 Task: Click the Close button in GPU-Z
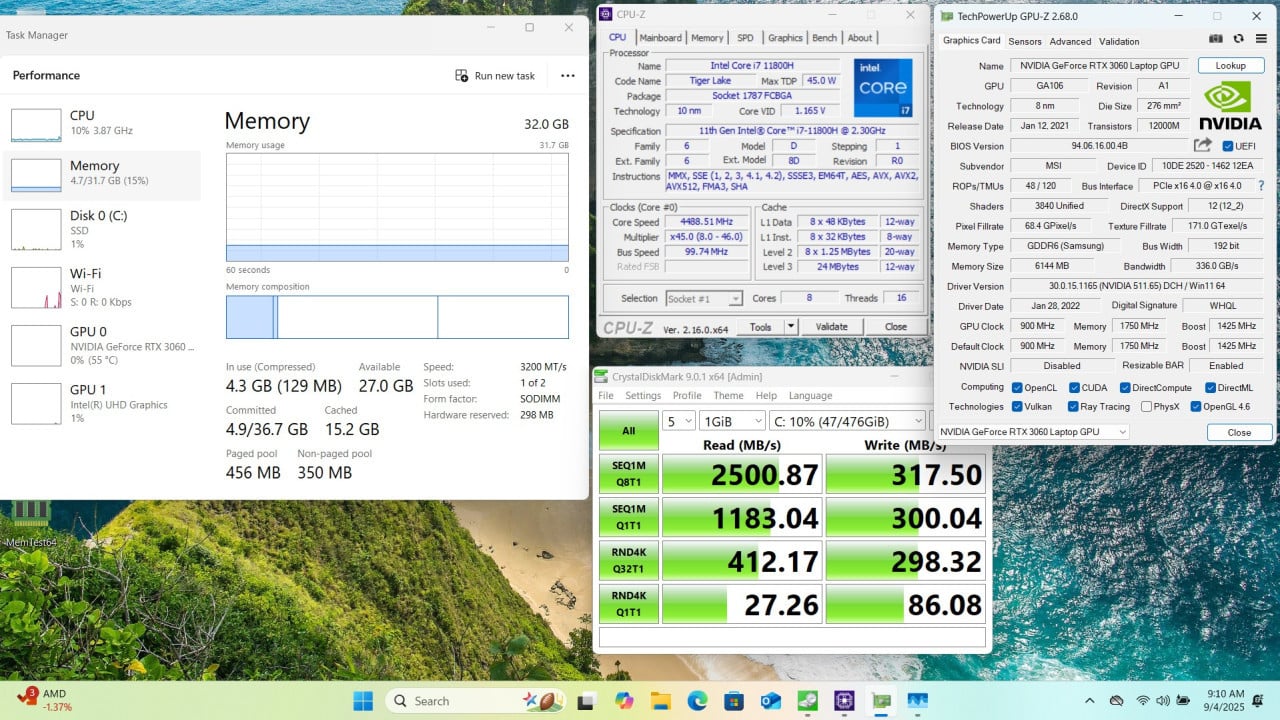(1239, 432)
